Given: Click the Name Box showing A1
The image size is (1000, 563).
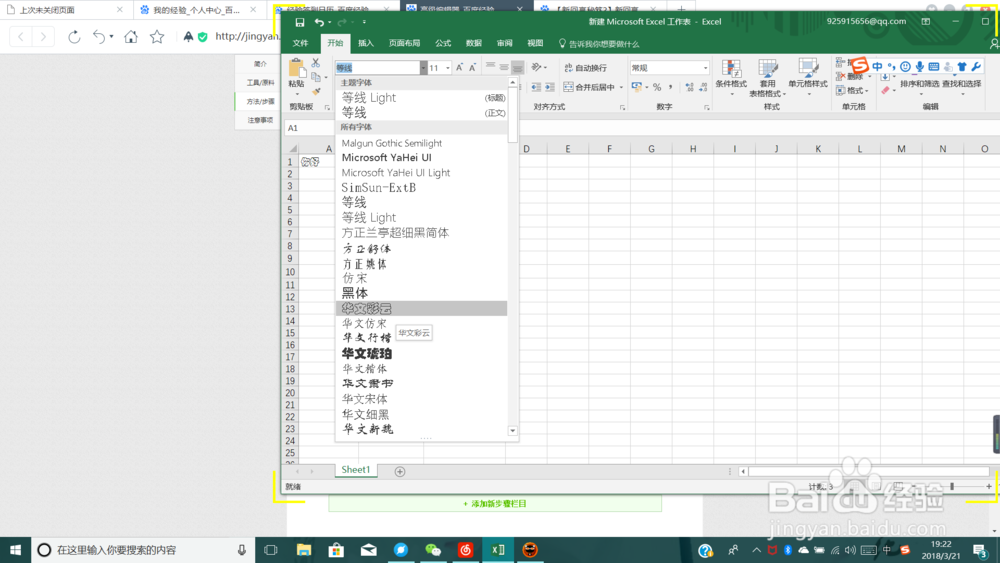Looking at the screenshot, I should (309, 128).
